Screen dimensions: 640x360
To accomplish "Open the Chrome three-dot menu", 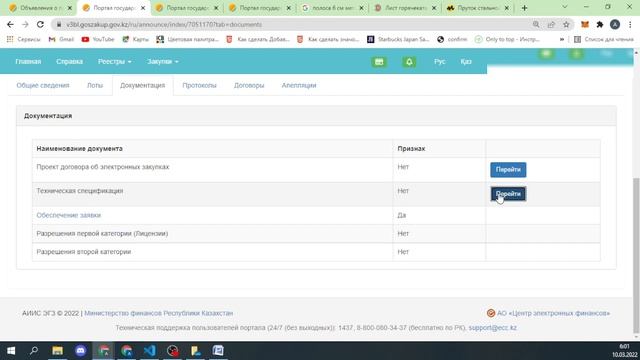I will [630, 24].
